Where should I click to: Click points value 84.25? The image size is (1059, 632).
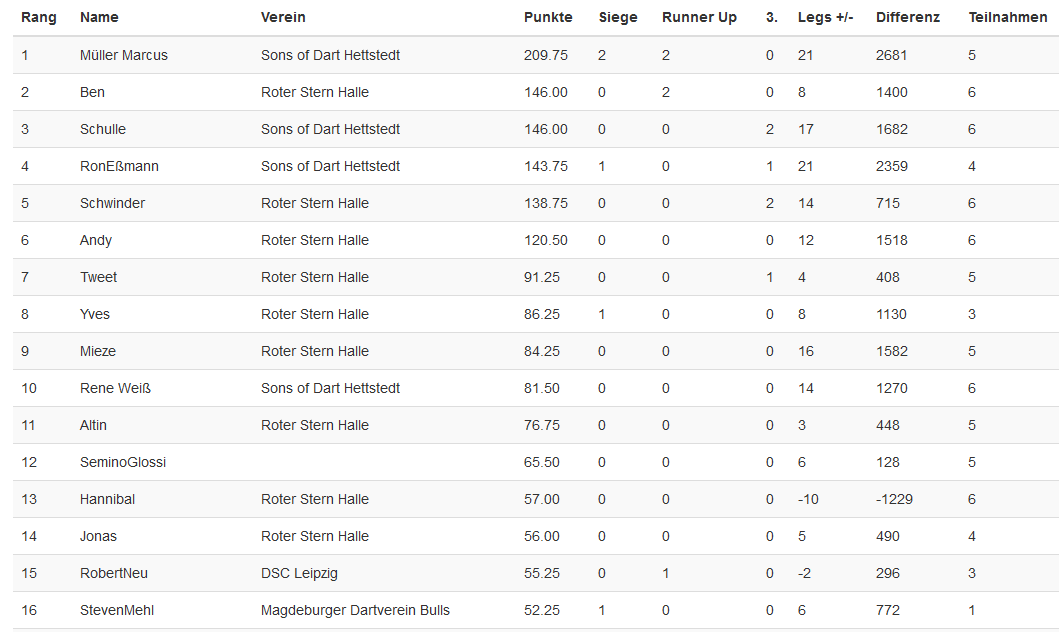click(x=542, y=352)
